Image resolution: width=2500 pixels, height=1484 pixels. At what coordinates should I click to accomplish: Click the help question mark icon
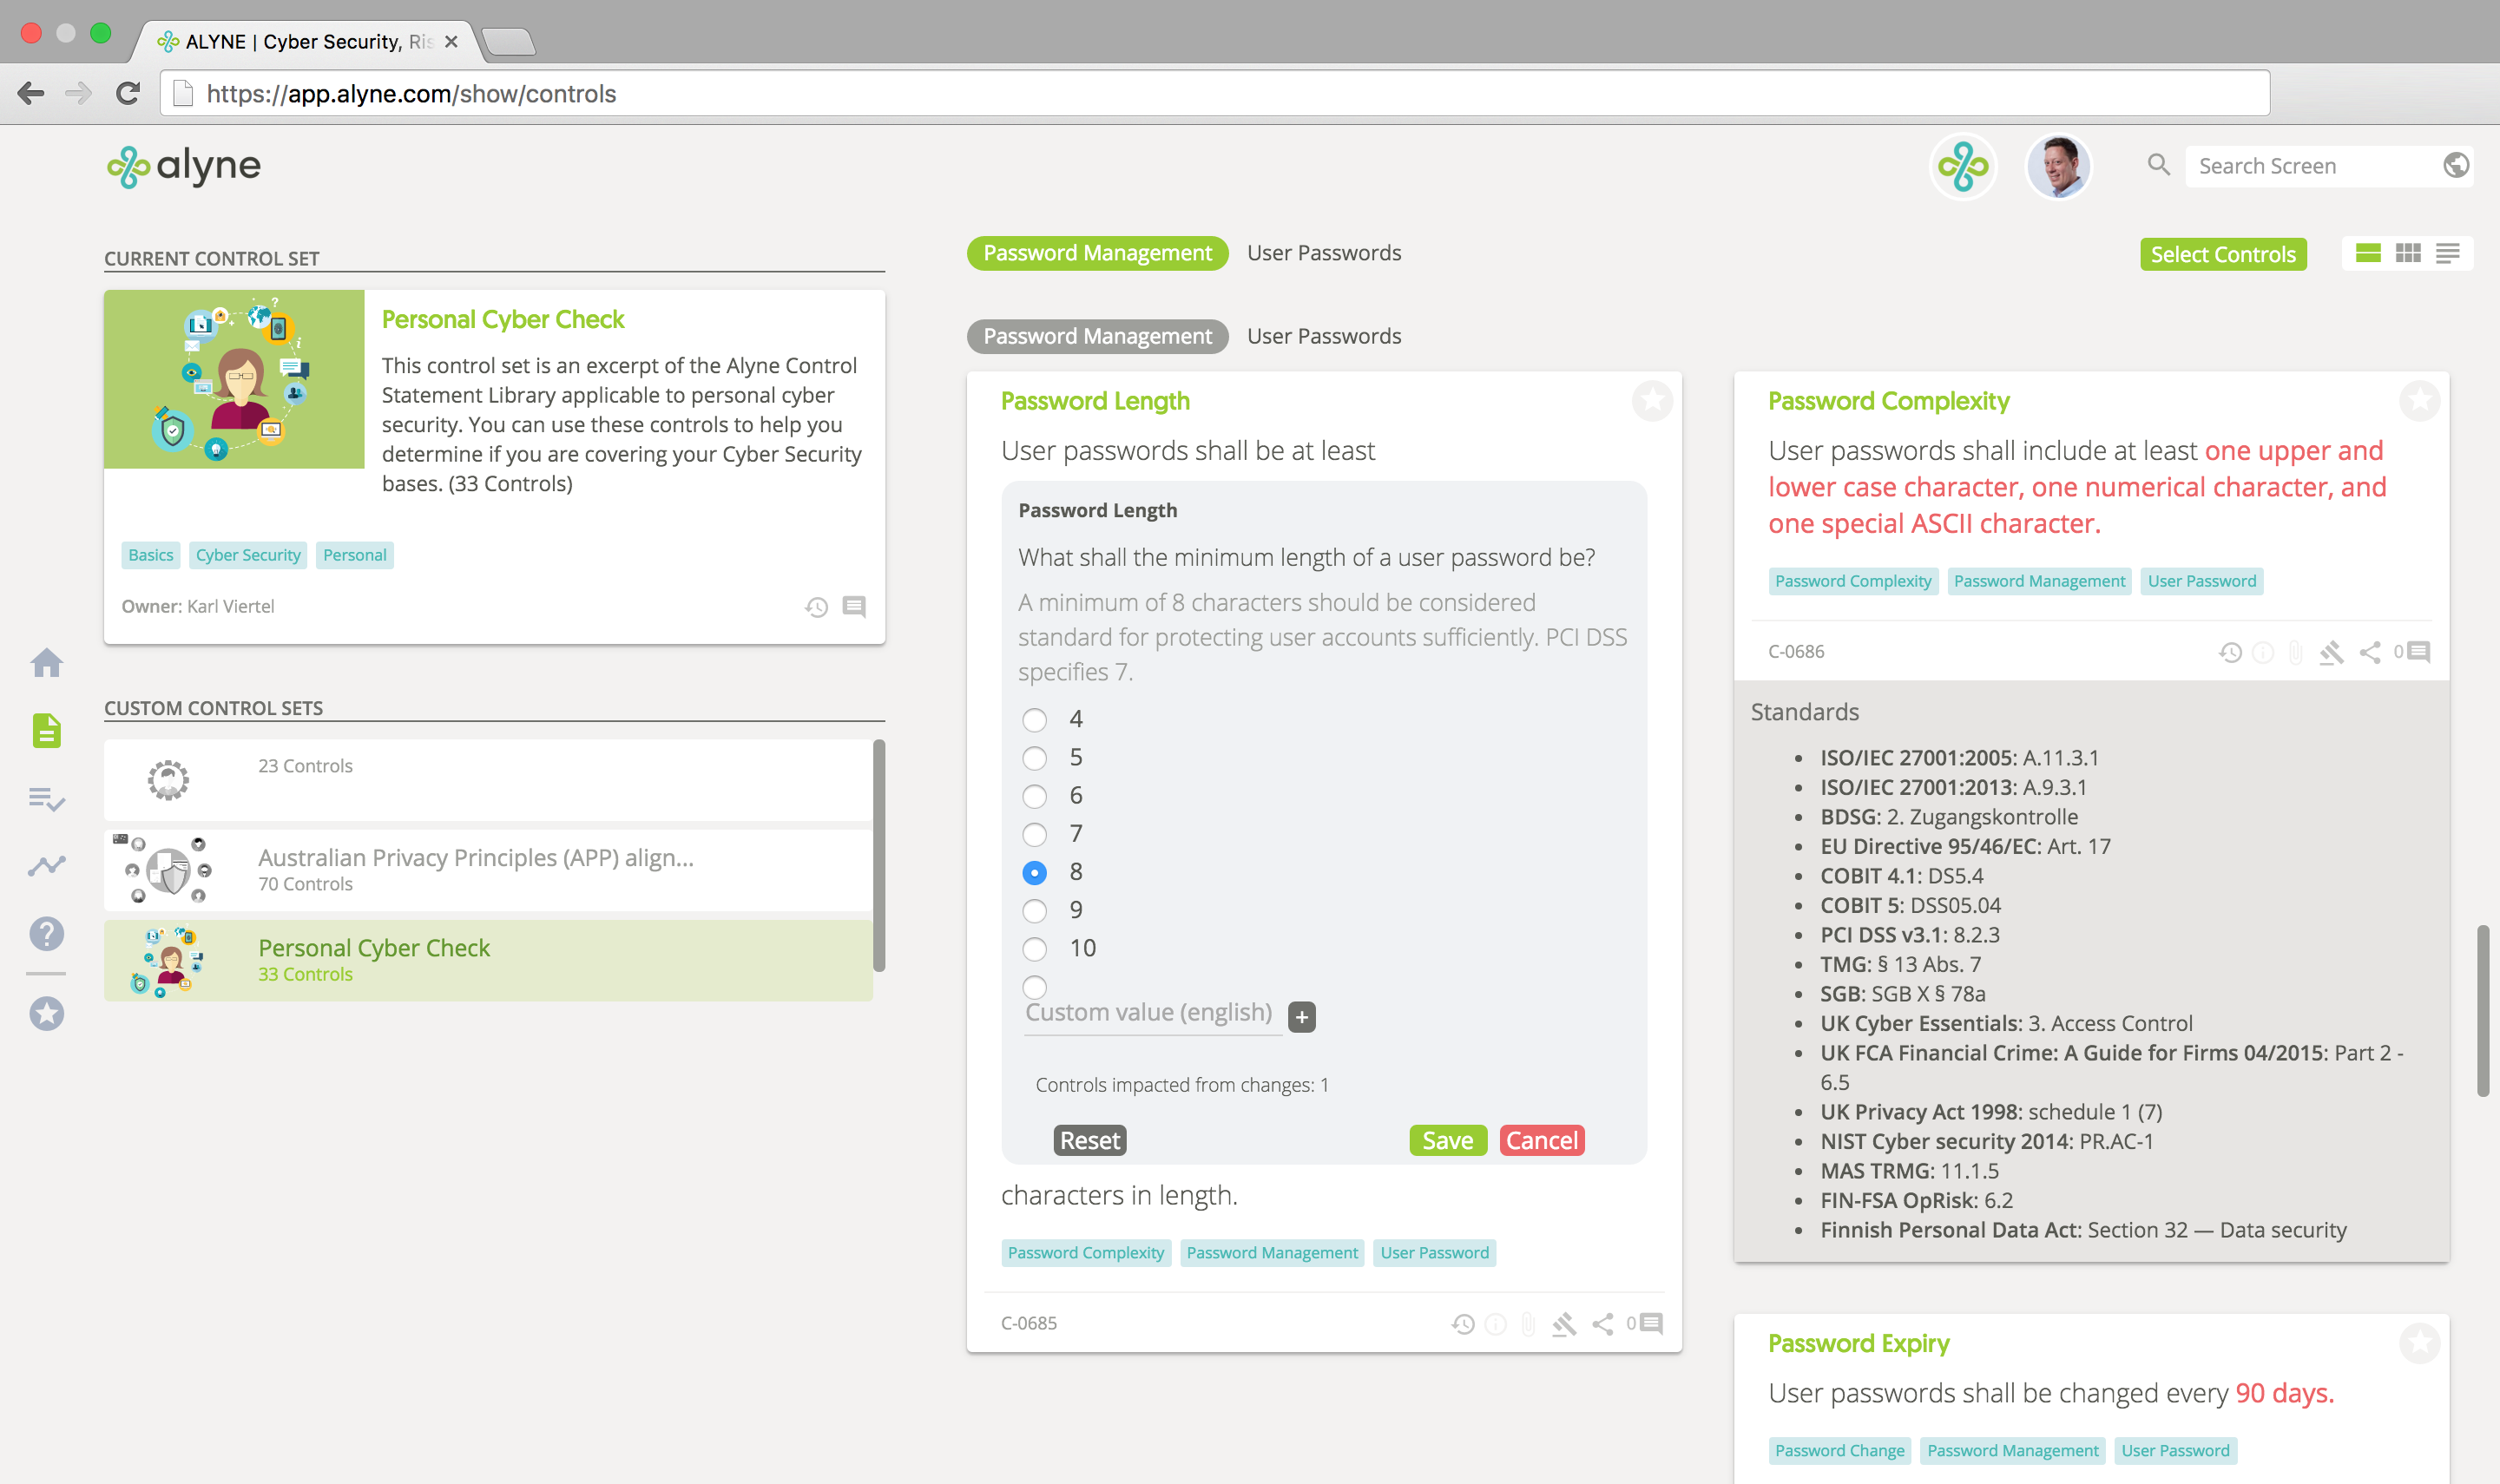46,934
